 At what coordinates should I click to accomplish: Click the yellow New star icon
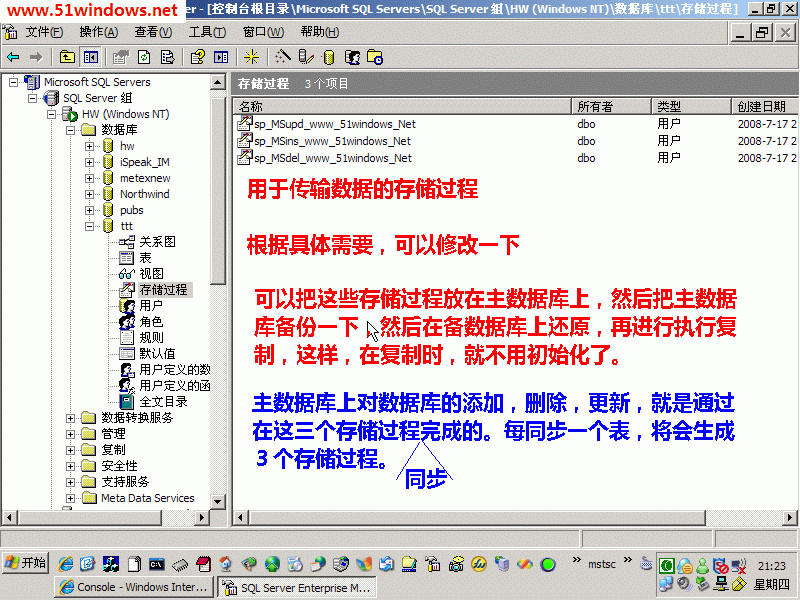[x=251, y=57]
